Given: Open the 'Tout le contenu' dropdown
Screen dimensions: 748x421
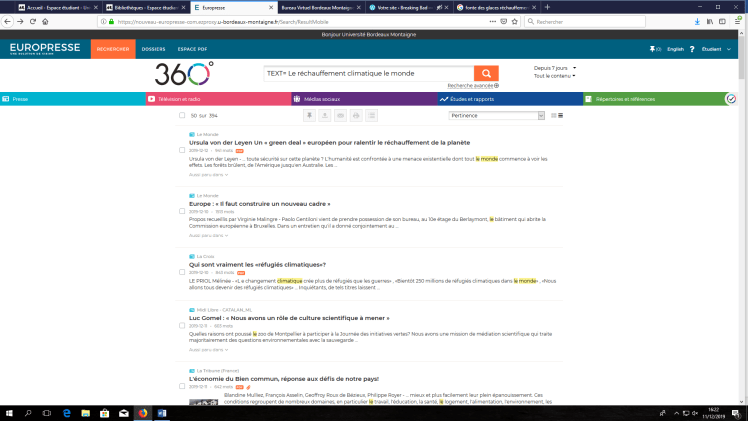Looking at the screenshot, I should pyautogui.click(x=555, y=76).
